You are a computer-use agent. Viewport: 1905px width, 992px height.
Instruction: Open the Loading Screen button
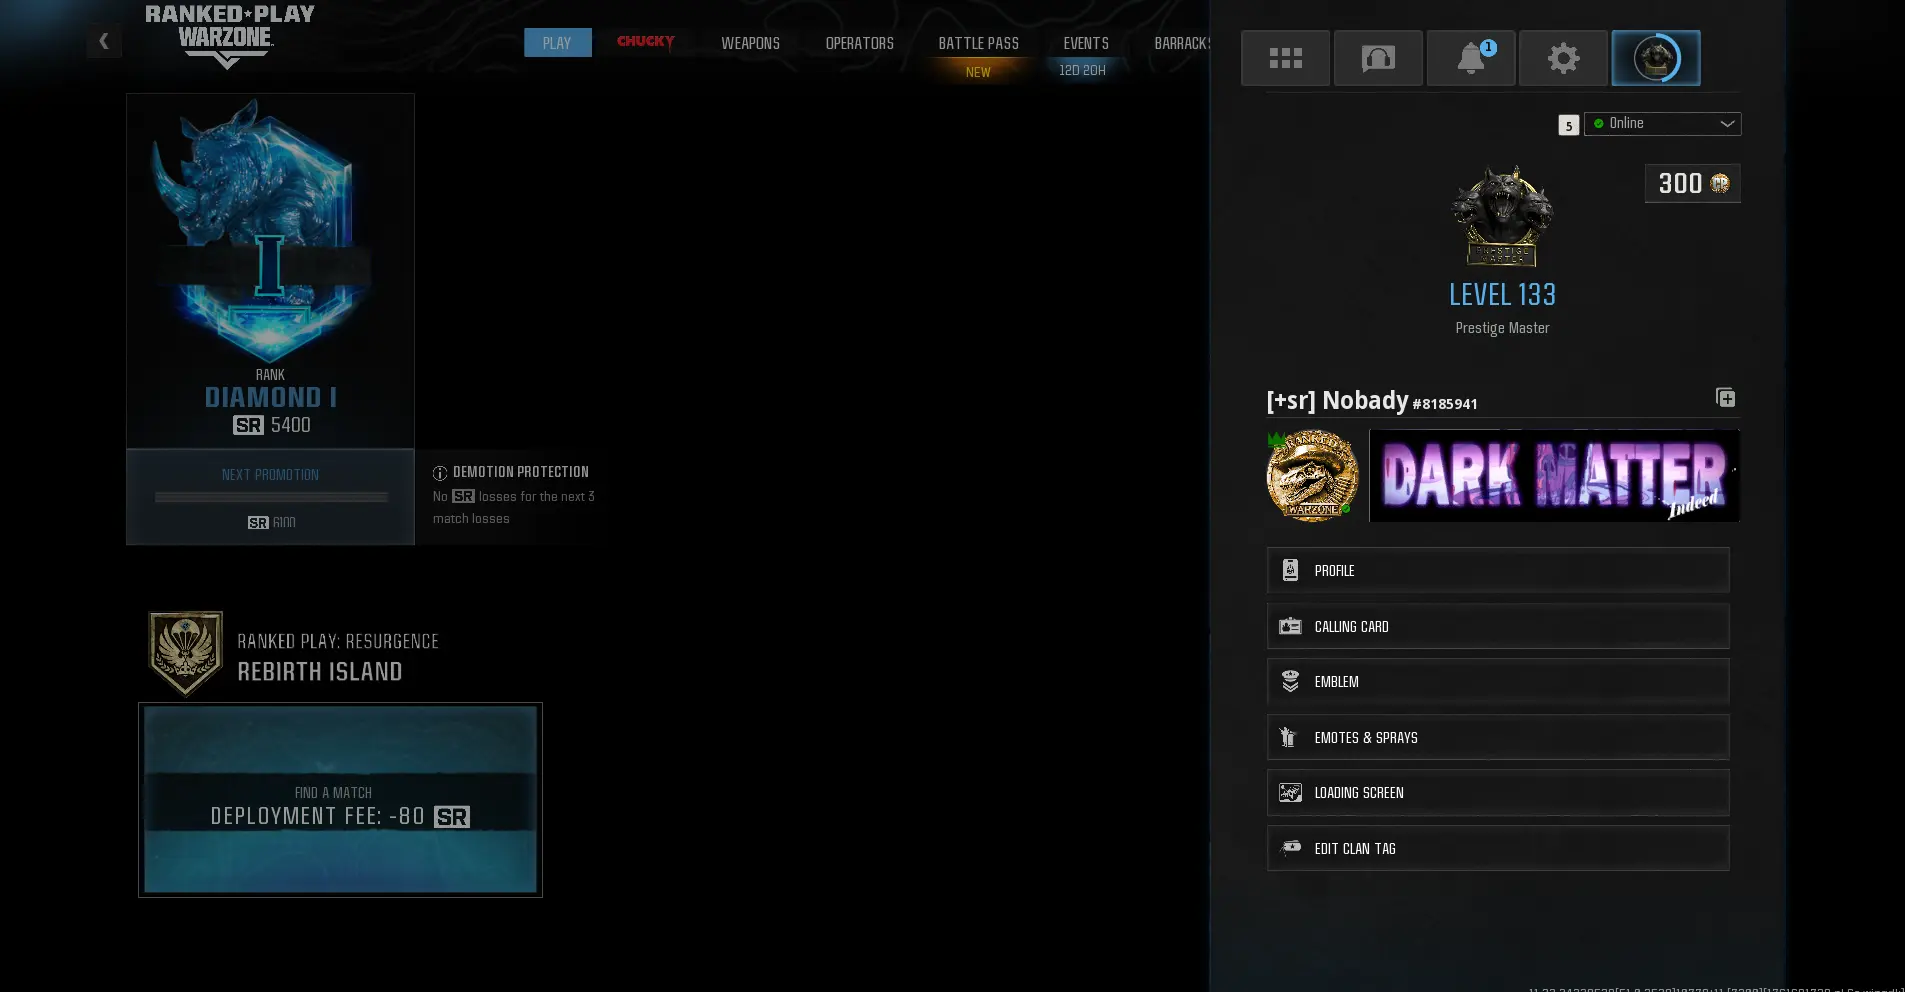pos(1498,792)
